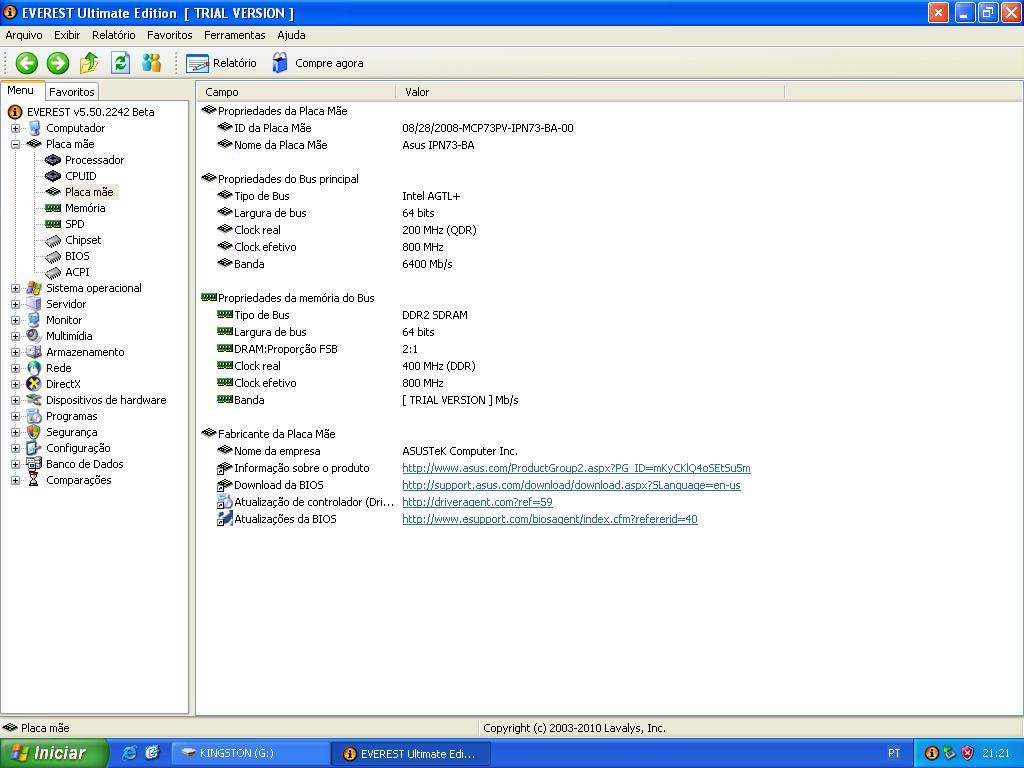
Task: Open the Ajuda menu
Action: coord(291,35)
